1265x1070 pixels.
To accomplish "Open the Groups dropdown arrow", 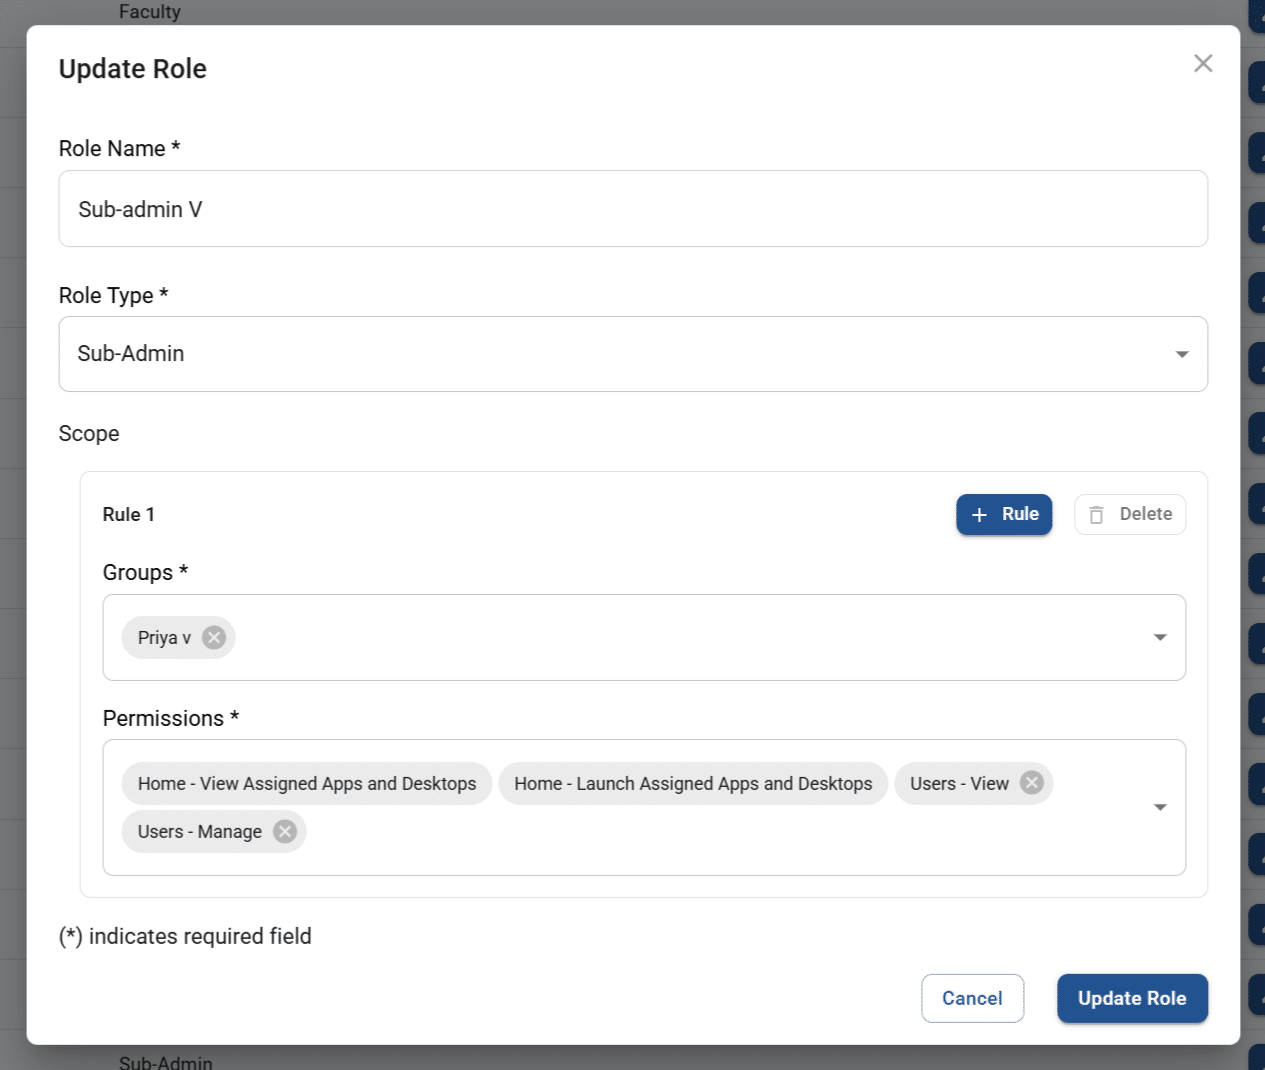I will 1160,638.
